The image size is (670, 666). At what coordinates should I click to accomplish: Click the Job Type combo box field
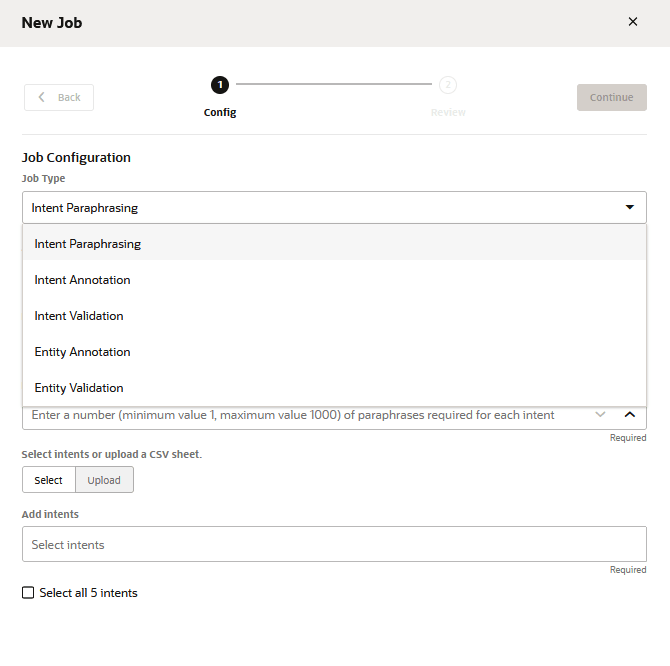click(x=320, y=208)
